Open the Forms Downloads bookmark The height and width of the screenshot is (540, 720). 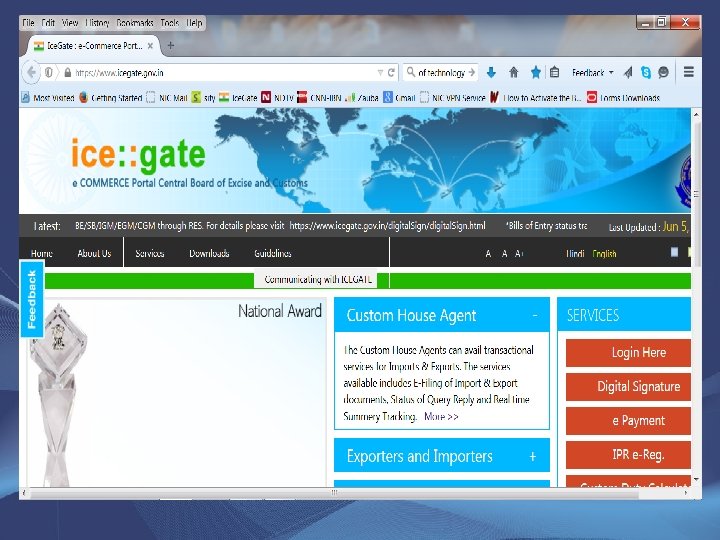tap(624, 98)
